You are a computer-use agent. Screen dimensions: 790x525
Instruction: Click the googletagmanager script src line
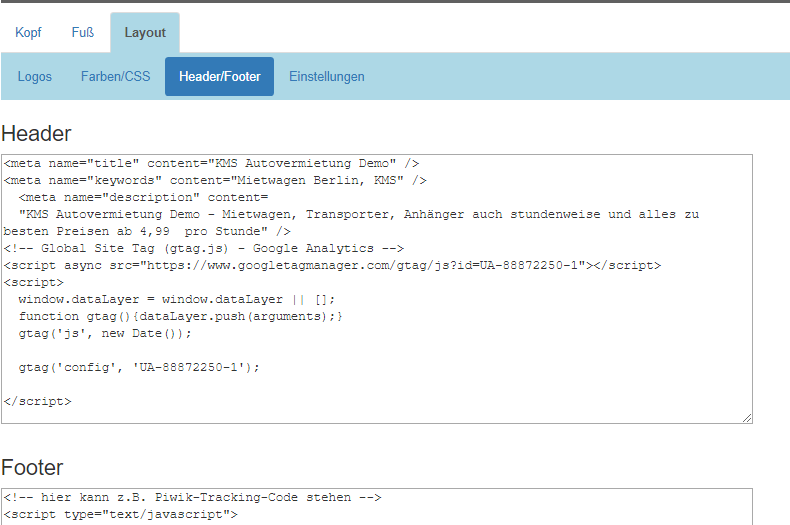333,266
